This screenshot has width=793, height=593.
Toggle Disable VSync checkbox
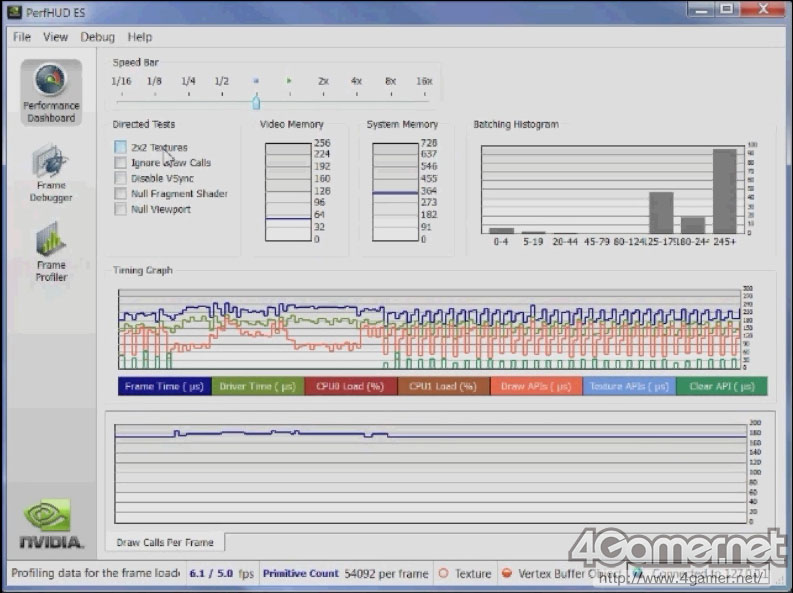tap(121, 178)
